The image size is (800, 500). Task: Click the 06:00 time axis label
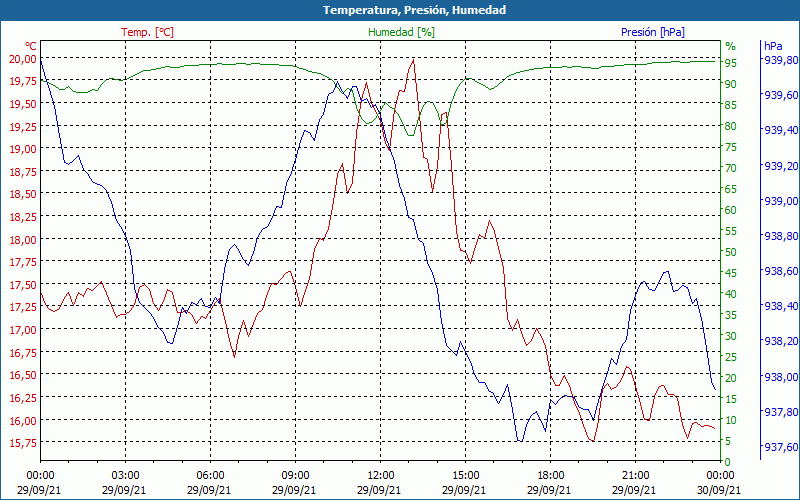[x=210, y=476]
